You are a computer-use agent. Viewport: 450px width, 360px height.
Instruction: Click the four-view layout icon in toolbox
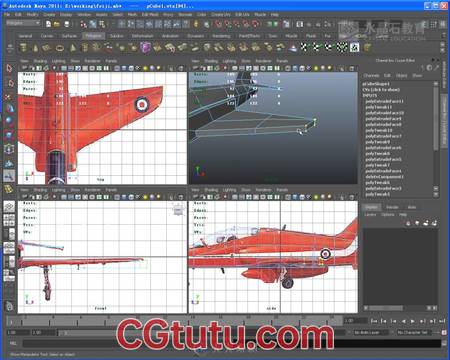click(9, 219)
